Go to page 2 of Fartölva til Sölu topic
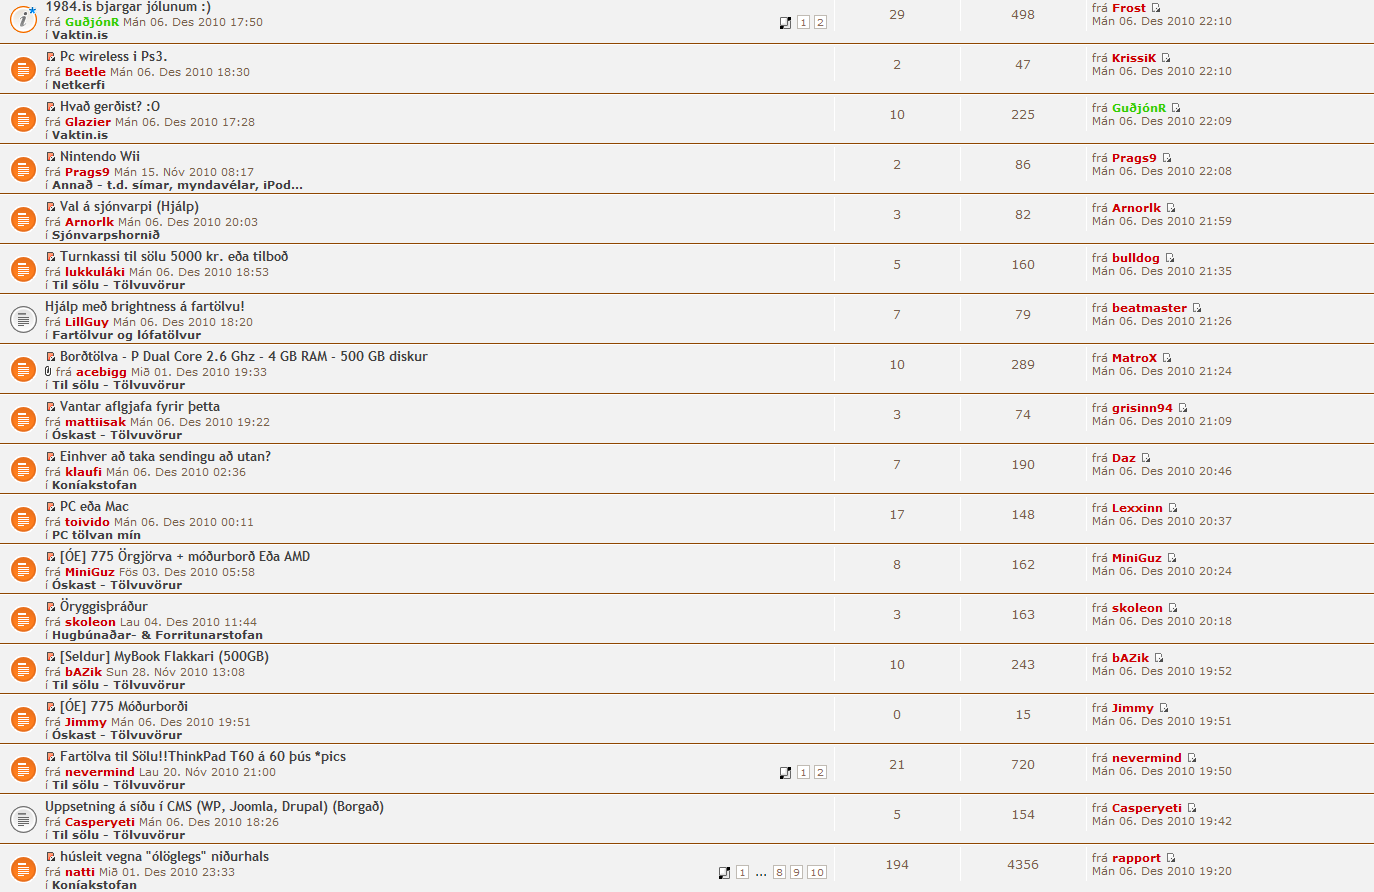 click(820, 772)
